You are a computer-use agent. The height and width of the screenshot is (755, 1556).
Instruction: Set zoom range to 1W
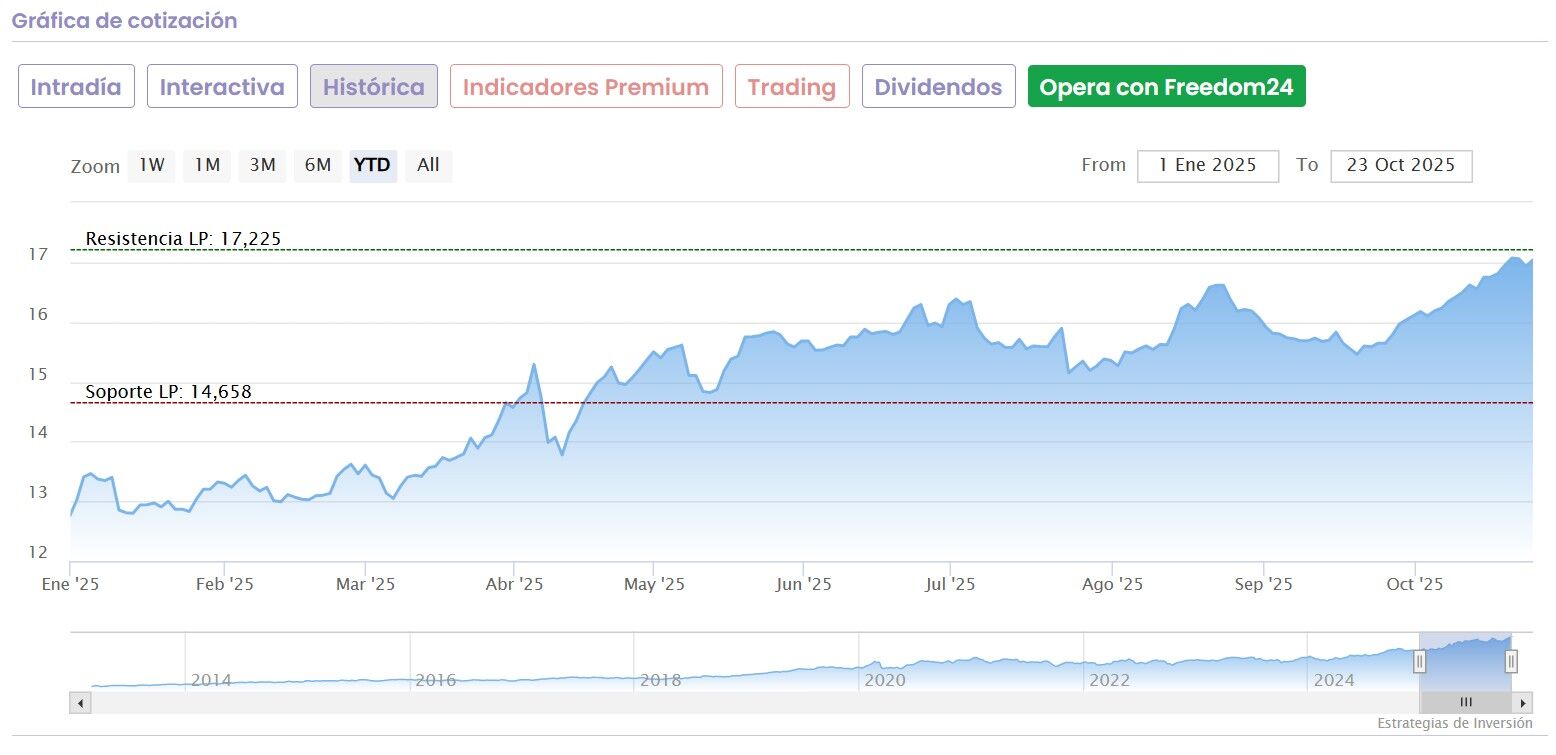151,166
